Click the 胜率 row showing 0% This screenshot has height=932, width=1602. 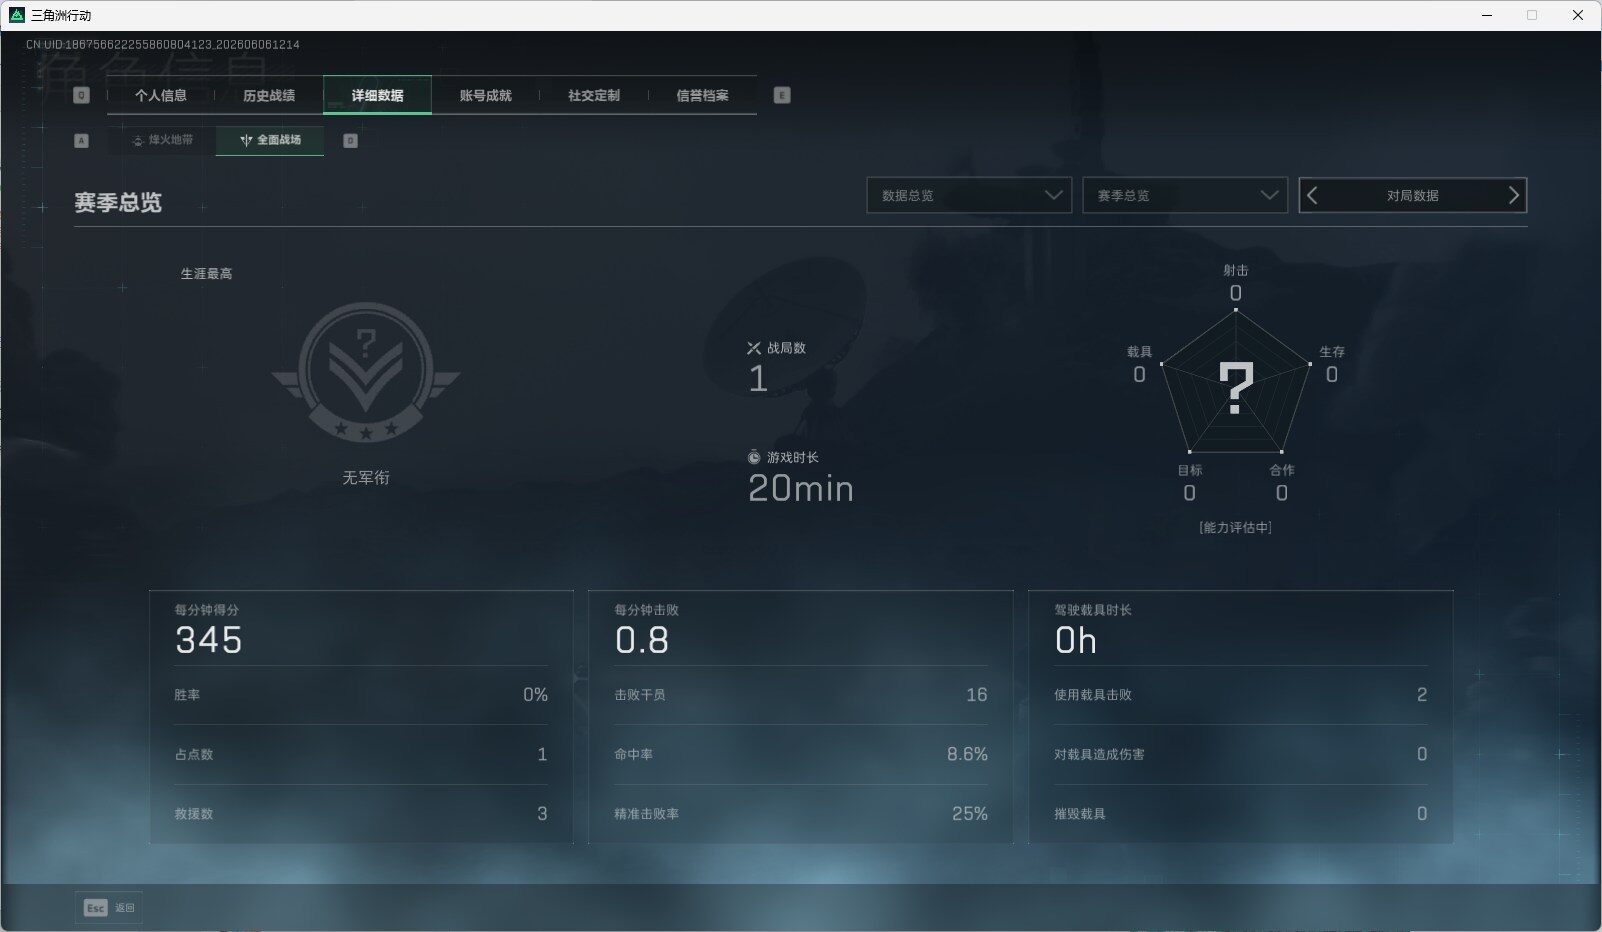pyautogui.click(x=361, y=695)
